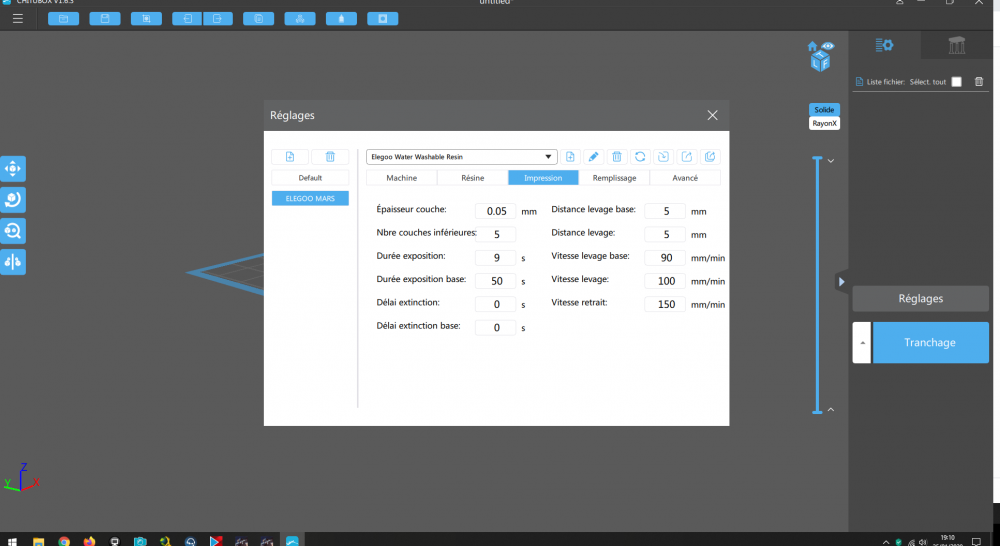The image size is (1000, 546).
Task: Open the hamburger main menu
Action: point(18,18)
